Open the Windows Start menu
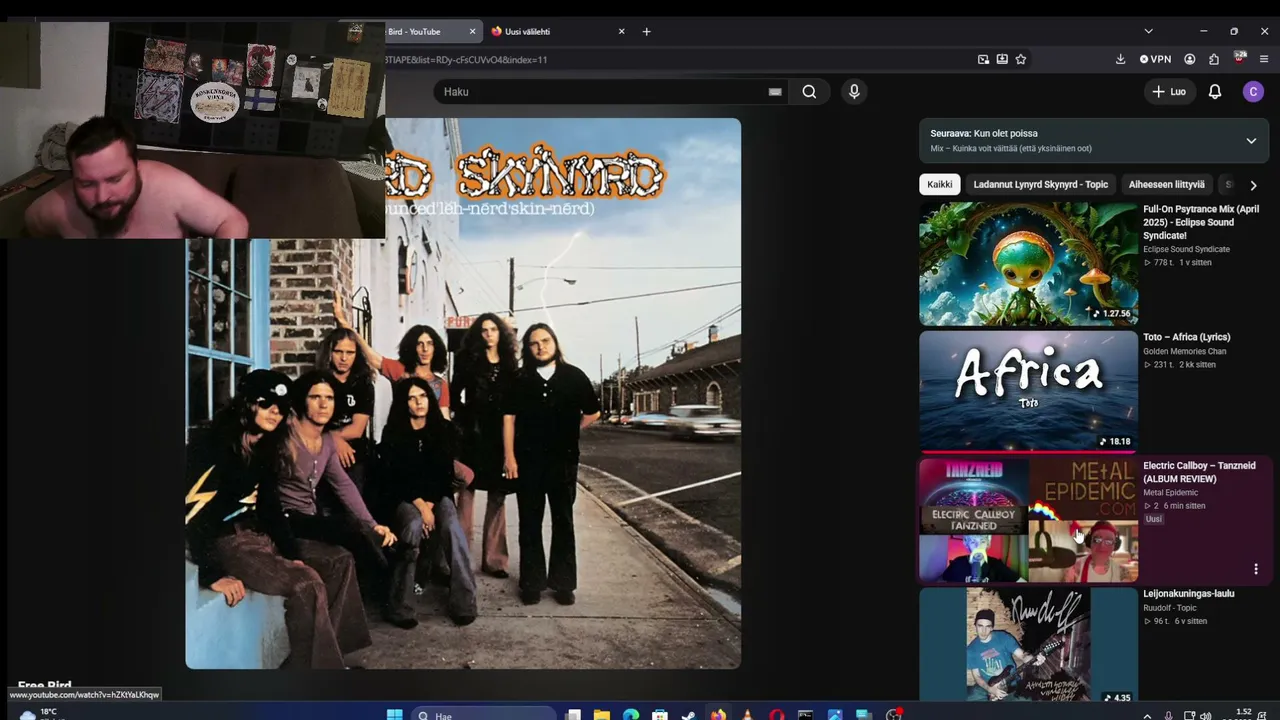Image resolution: width=1280 pixels, height=720 pixels. (394, 715)
